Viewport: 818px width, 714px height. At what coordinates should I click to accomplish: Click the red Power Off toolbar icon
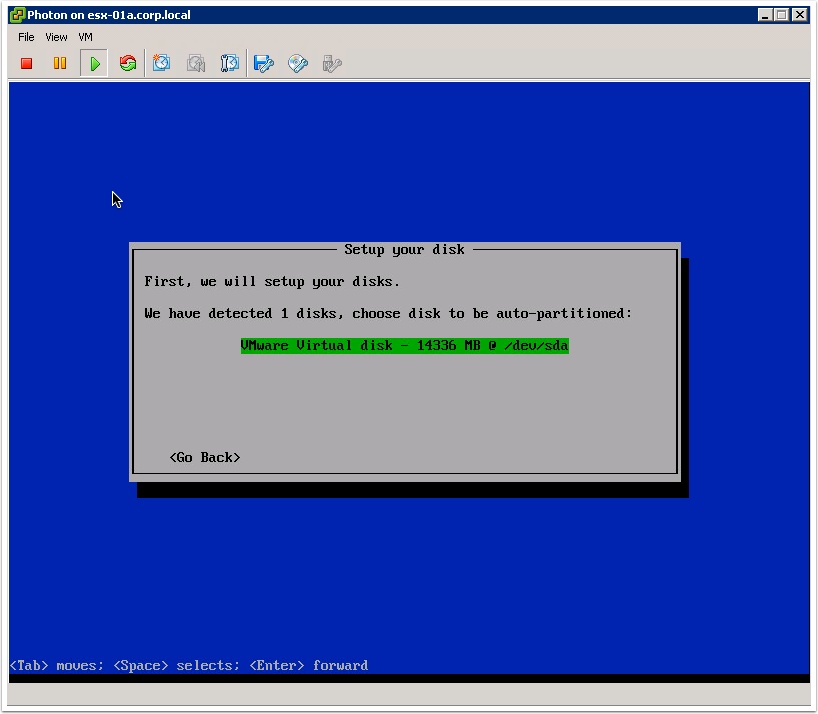point(27,64)
